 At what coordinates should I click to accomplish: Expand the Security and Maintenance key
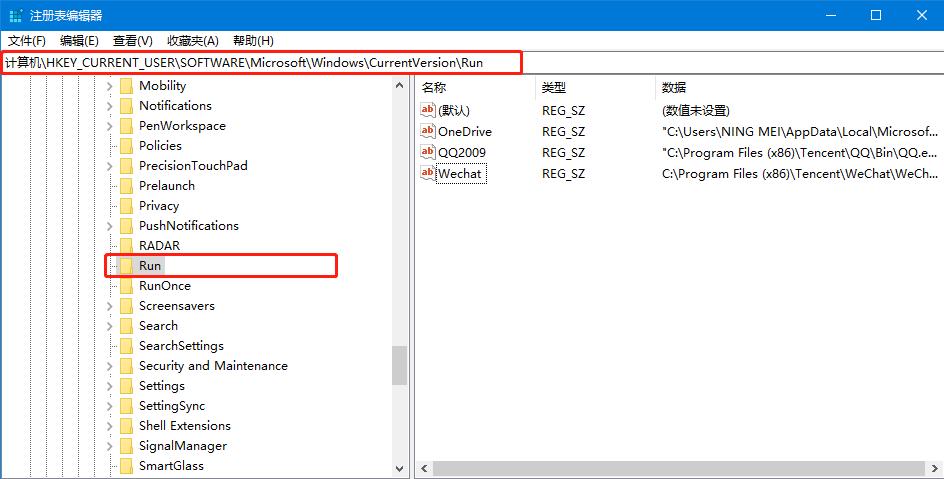pyautogui.click(x=109, y=366)
